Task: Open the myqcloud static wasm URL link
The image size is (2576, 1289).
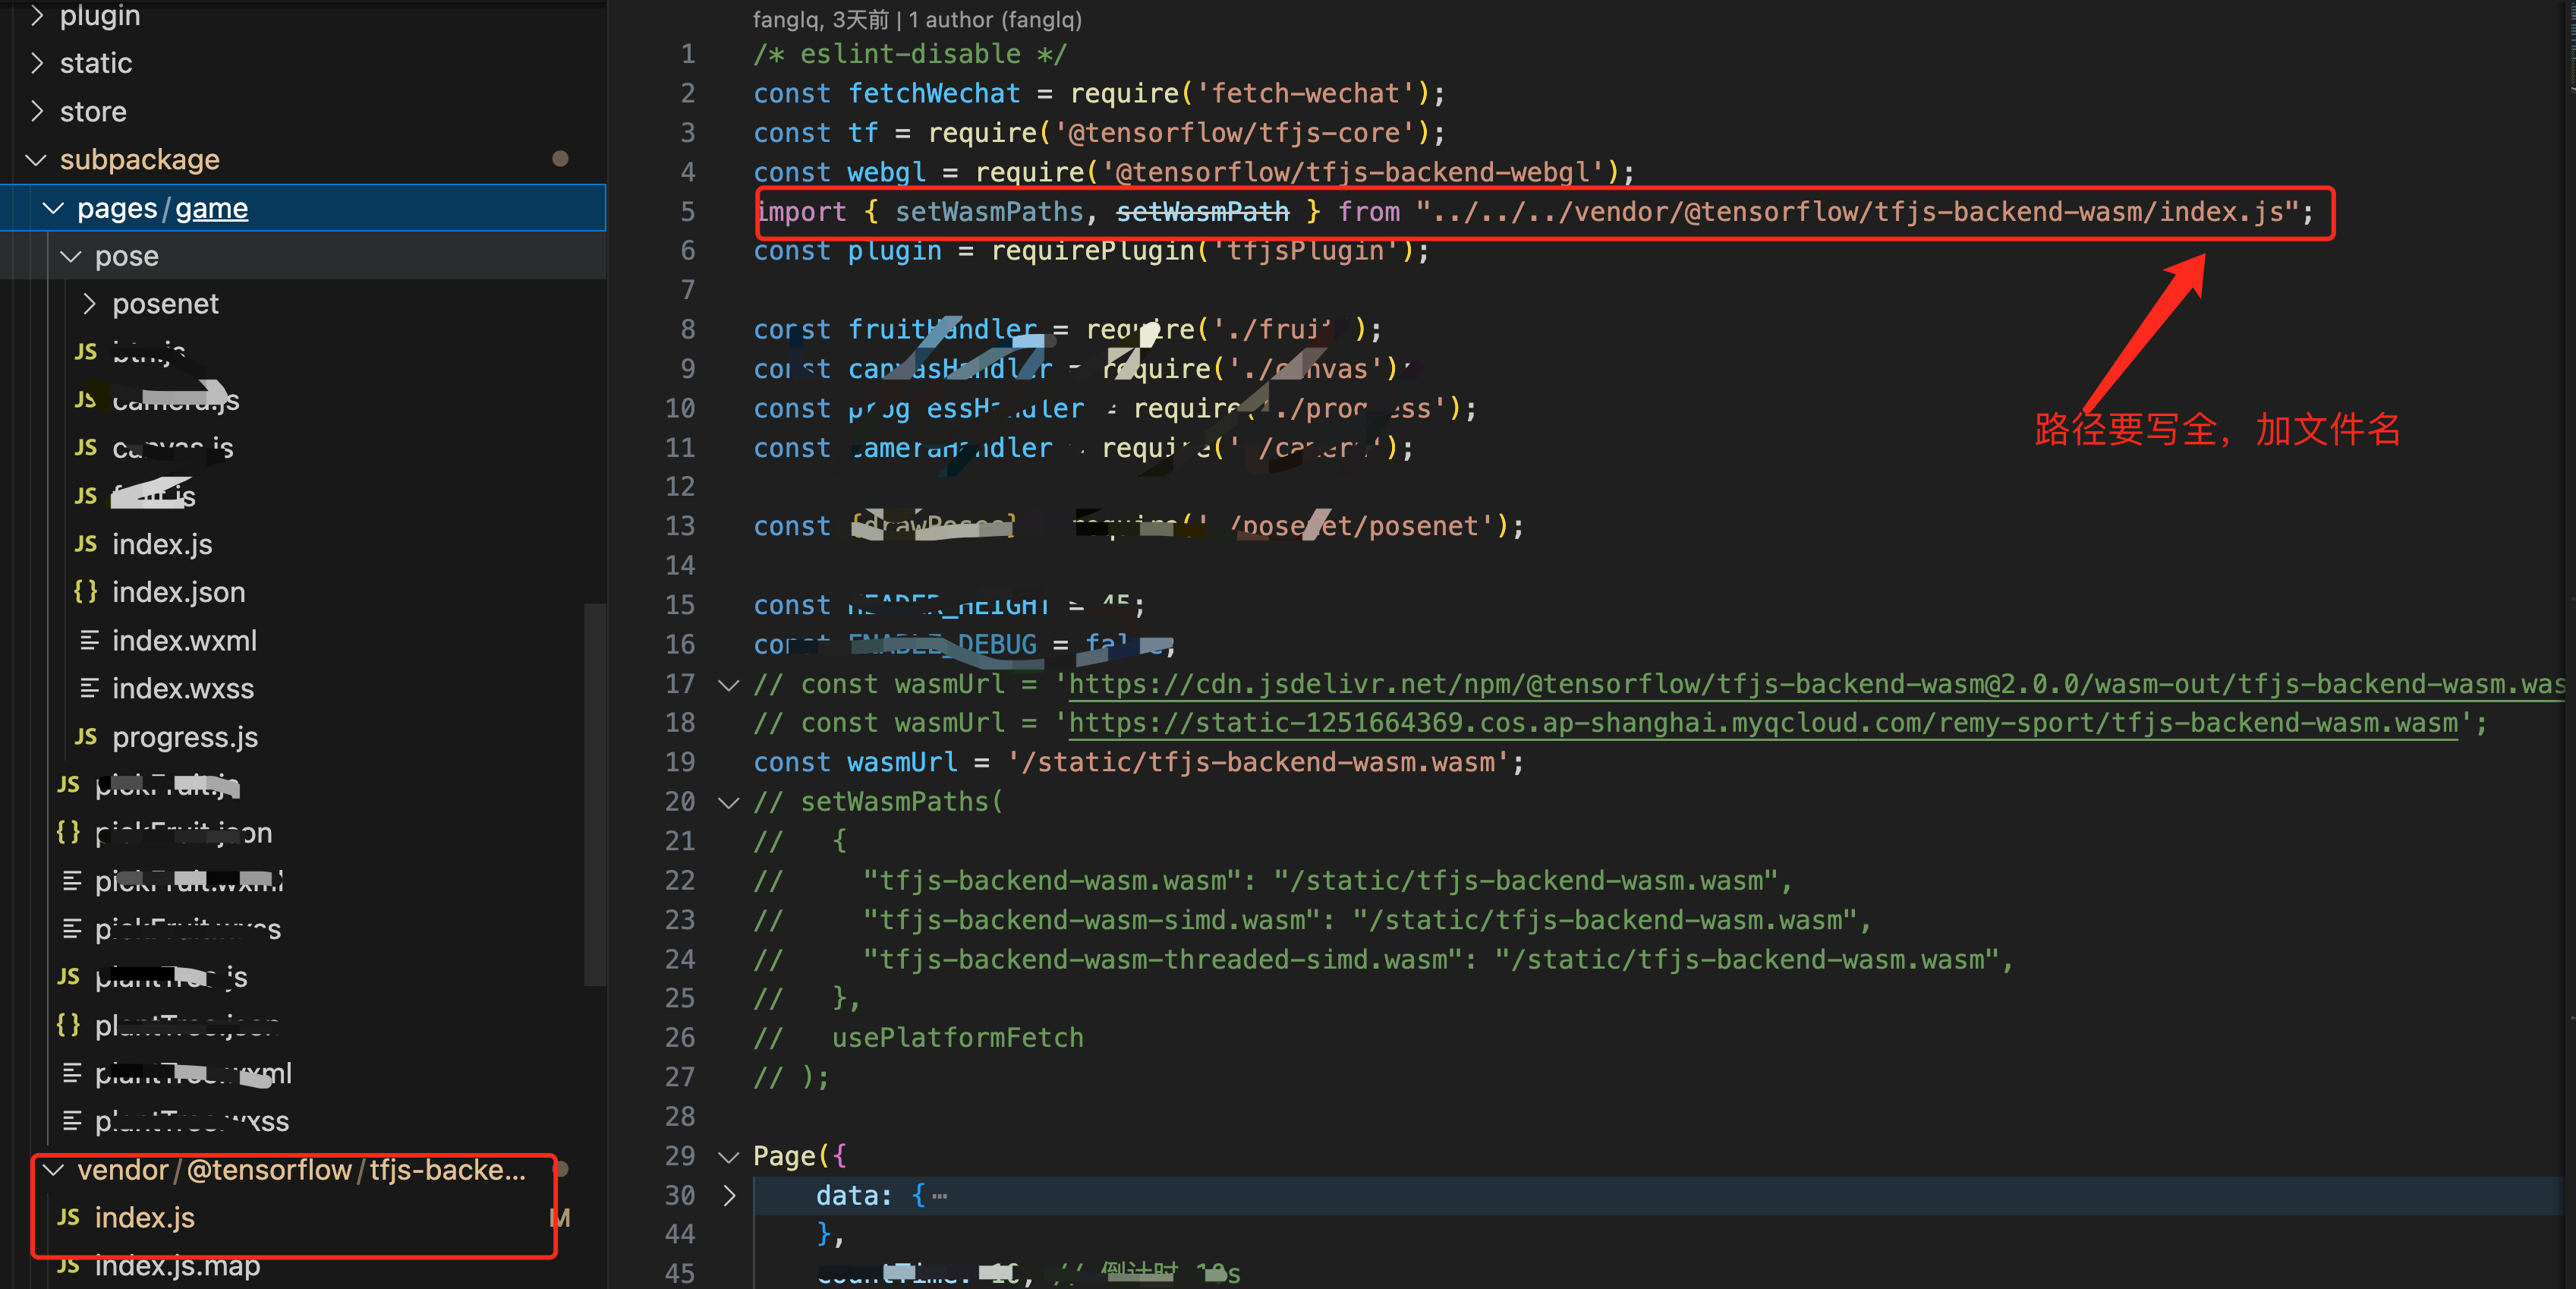Action: tap(1760, 723)
